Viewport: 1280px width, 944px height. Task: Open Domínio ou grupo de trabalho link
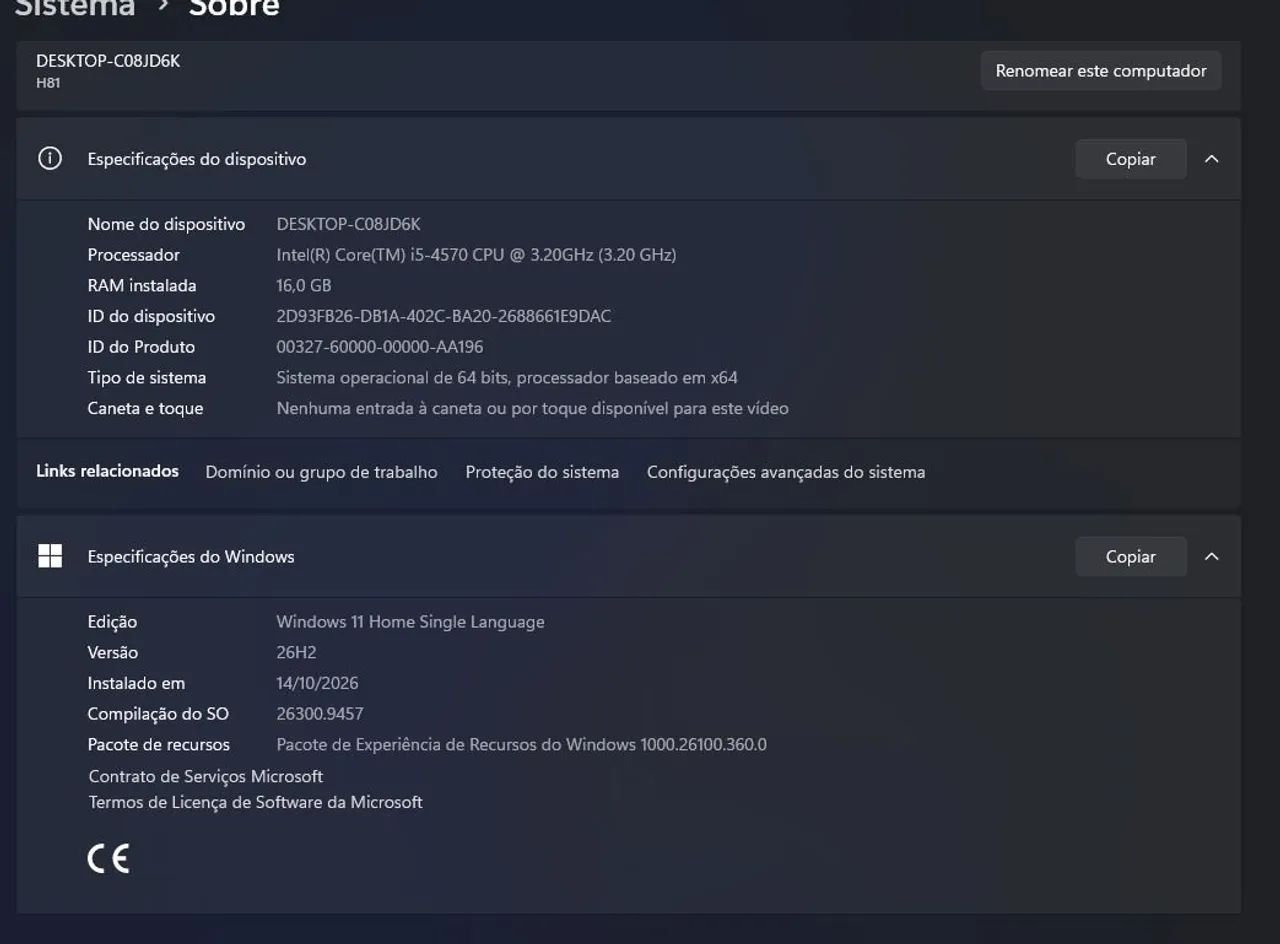(321, 472)
